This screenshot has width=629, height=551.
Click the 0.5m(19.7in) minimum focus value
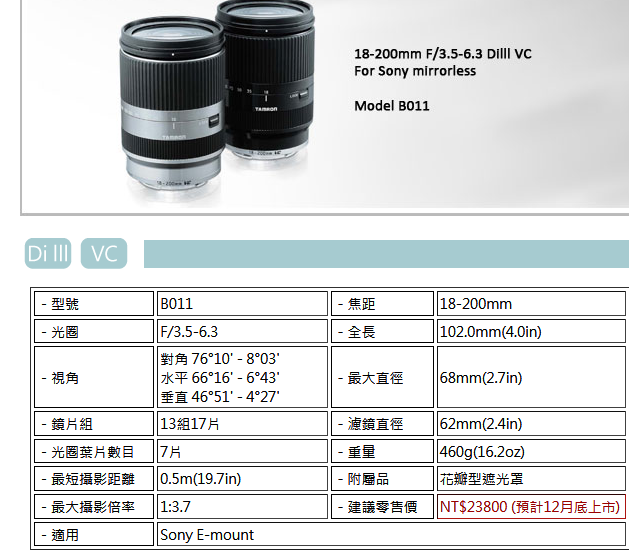201,478
